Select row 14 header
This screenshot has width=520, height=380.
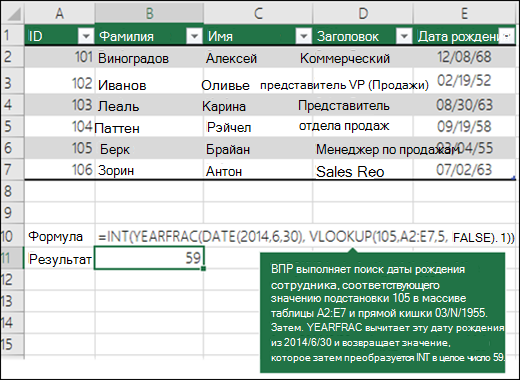(12, 323)
